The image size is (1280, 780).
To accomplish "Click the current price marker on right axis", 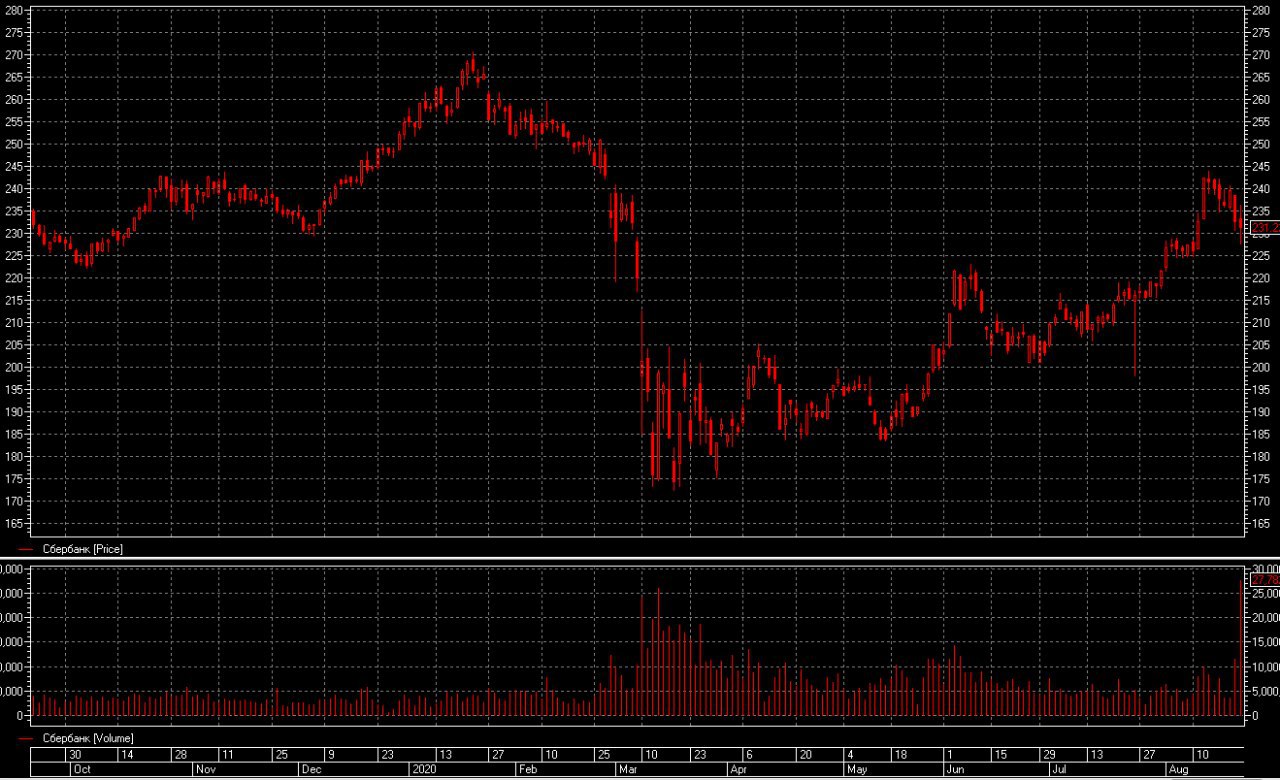I will coord(1265,228).
